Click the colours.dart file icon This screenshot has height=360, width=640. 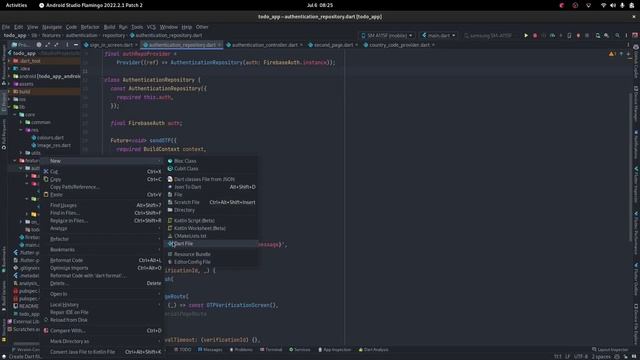[x=34, y=138]
